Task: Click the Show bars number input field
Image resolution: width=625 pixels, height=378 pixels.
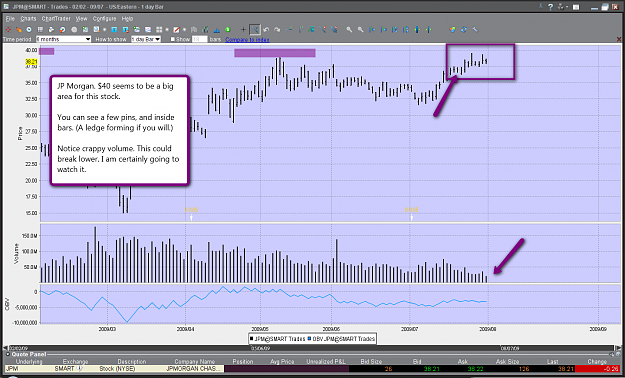Action: point(200,39)
